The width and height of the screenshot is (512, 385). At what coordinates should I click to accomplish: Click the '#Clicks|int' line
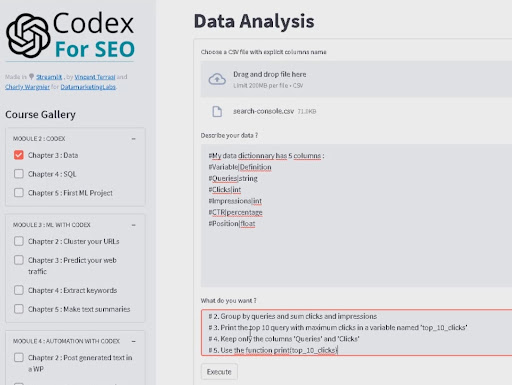225,190
